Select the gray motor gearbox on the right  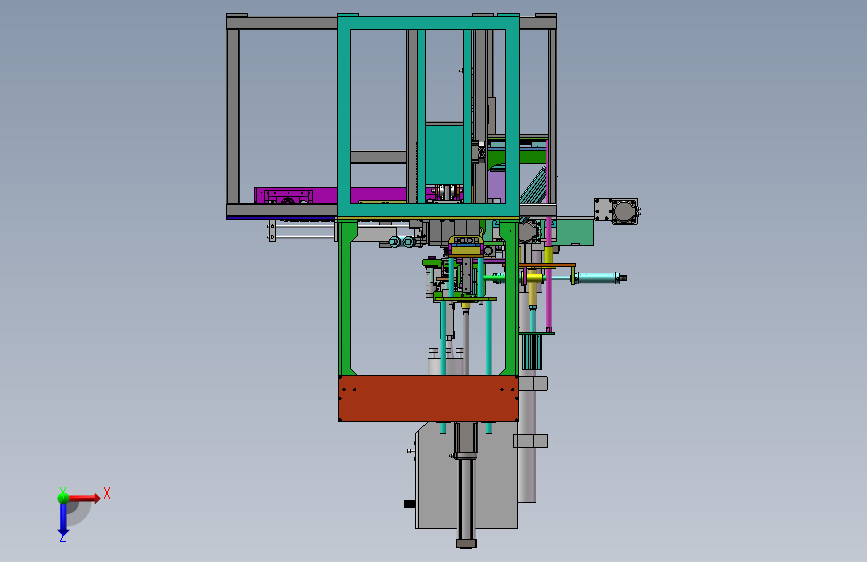(x=617, y=211)
